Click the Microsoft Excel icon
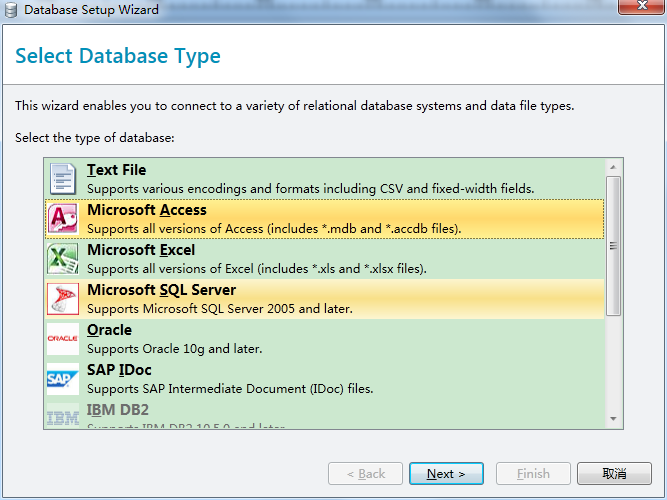The width and height of the screenshot is (667, 500). tap(63, 259)
